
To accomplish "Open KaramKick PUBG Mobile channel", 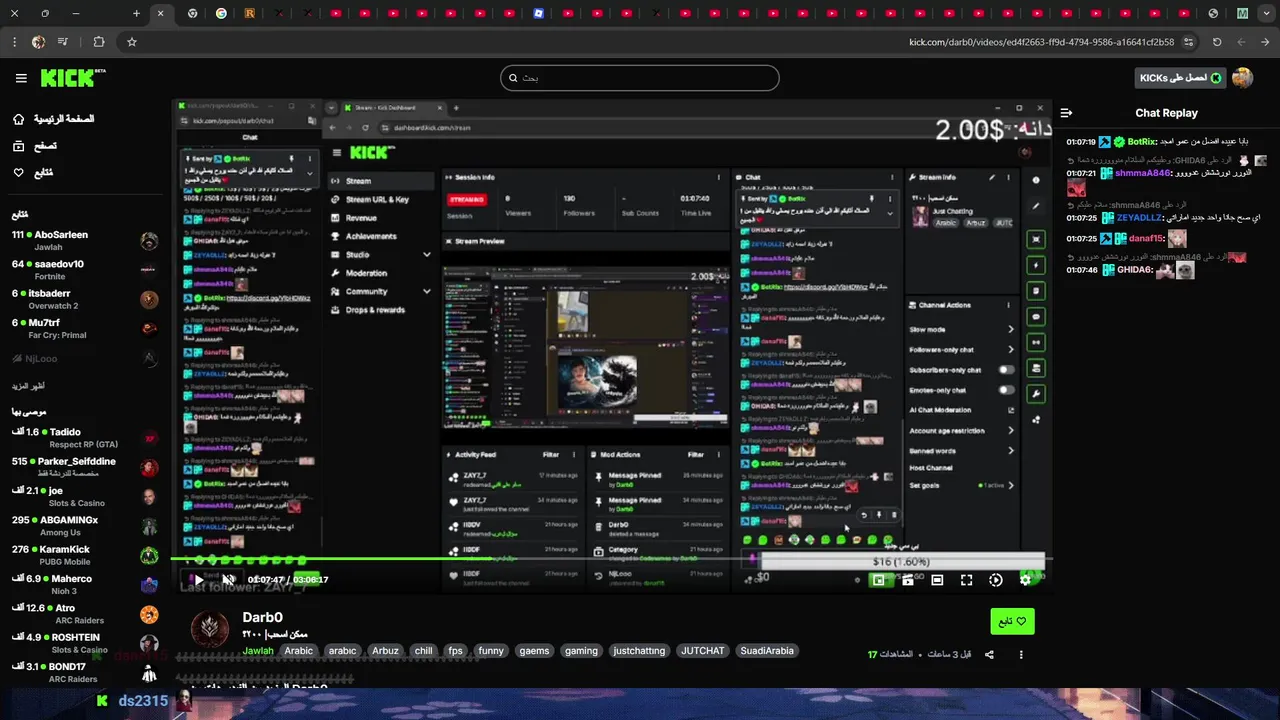I will pyautogui.click(x=85, y=555).
